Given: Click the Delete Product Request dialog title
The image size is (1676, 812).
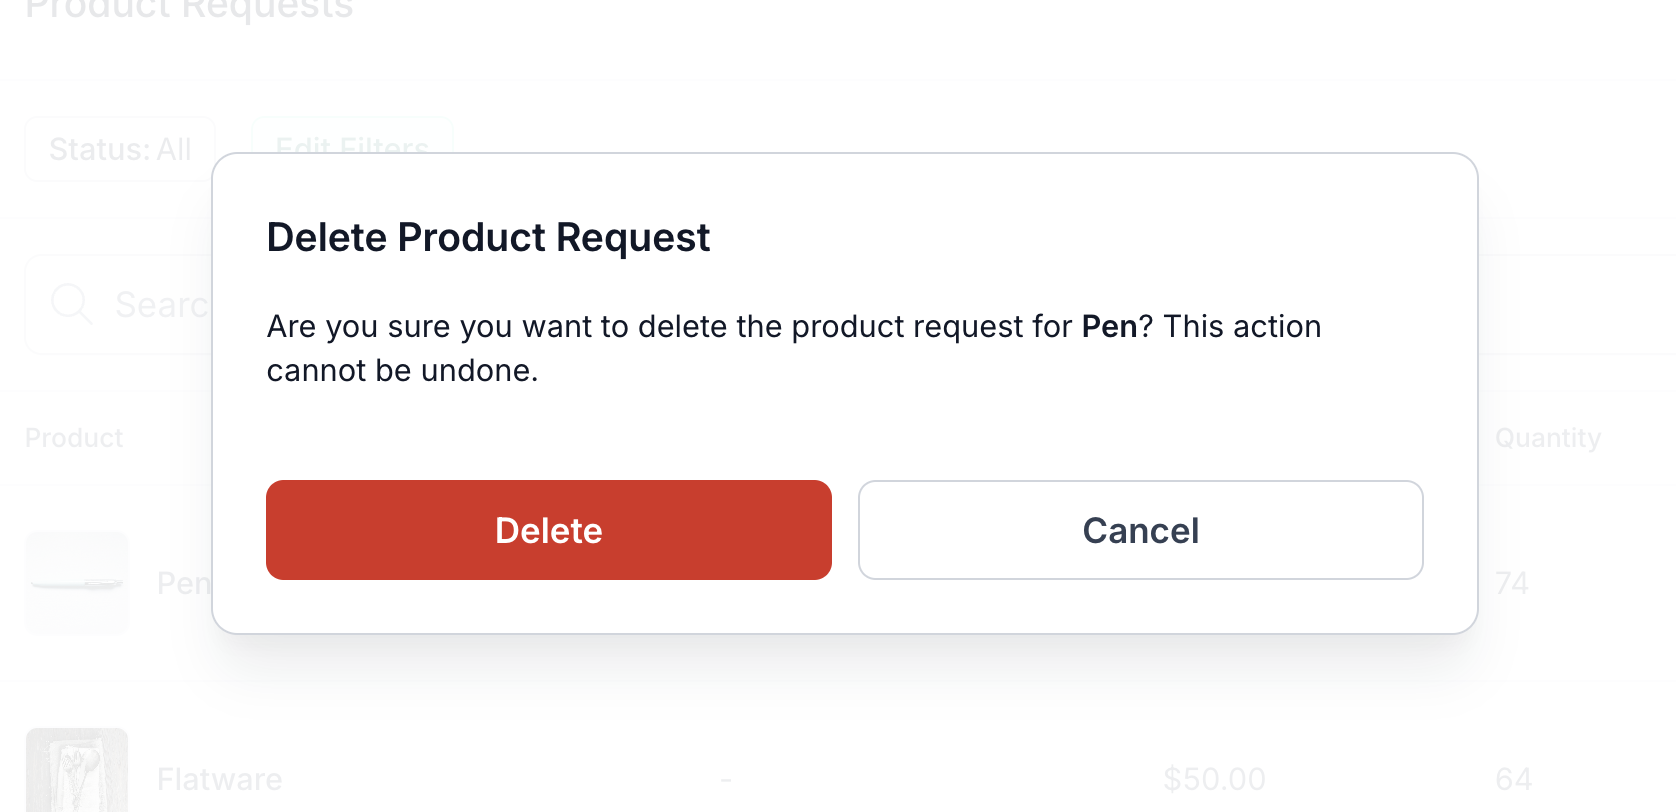Looking at the screenshot, I should pyautogui.click(x=488, y=238).
